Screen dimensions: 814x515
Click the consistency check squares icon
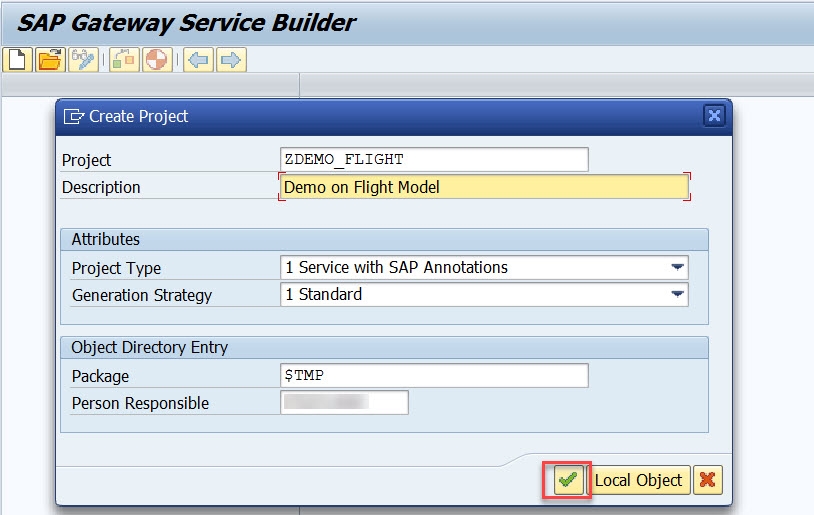tap(124, 60)
